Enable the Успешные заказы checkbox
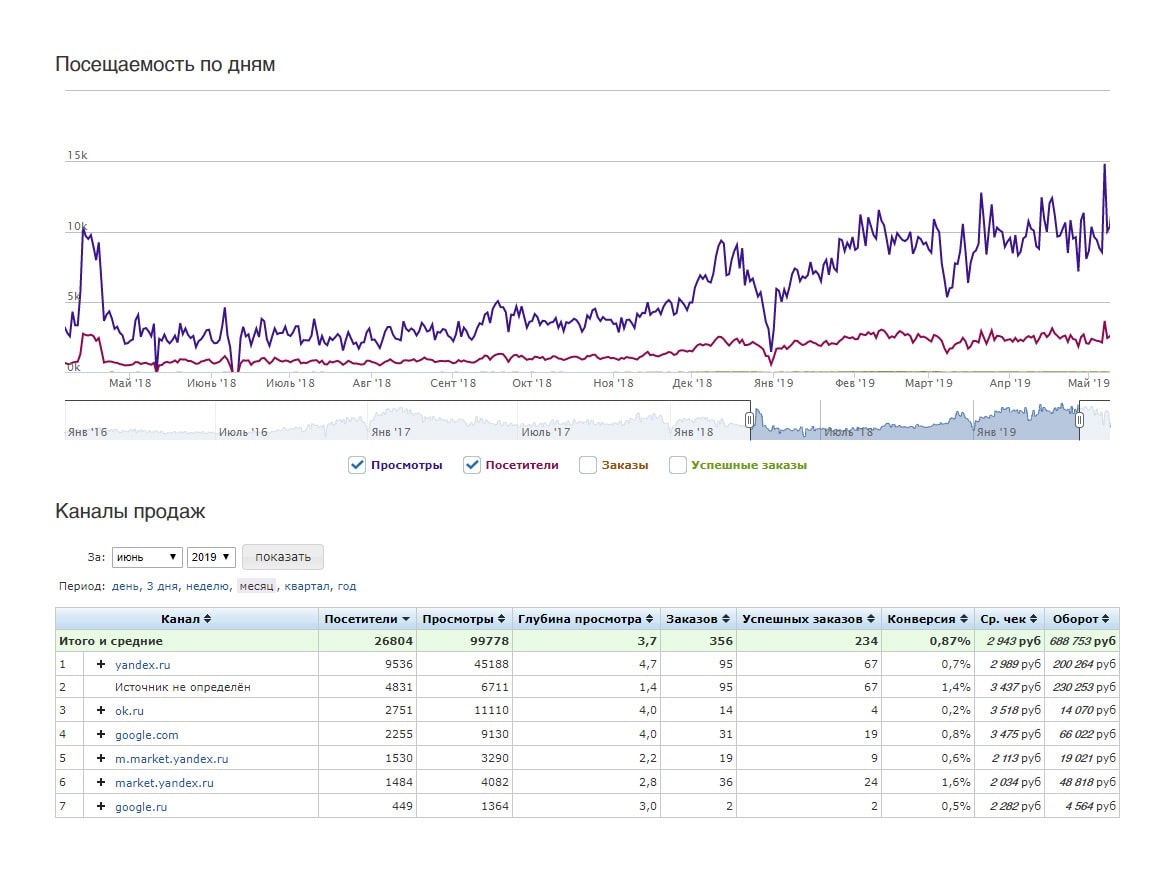 (x=678, y=465)
